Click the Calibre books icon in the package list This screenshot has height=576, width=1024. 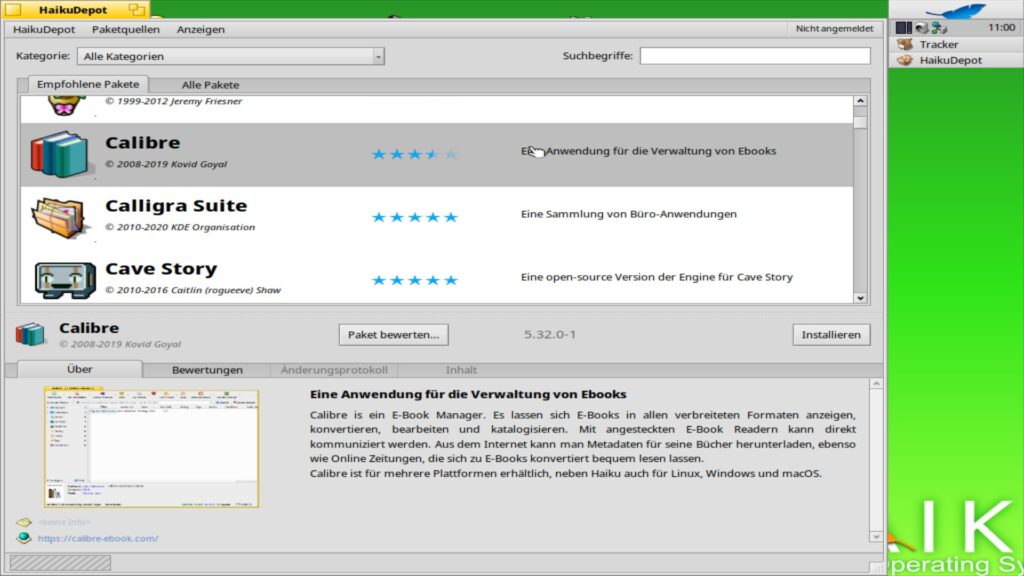59,155
